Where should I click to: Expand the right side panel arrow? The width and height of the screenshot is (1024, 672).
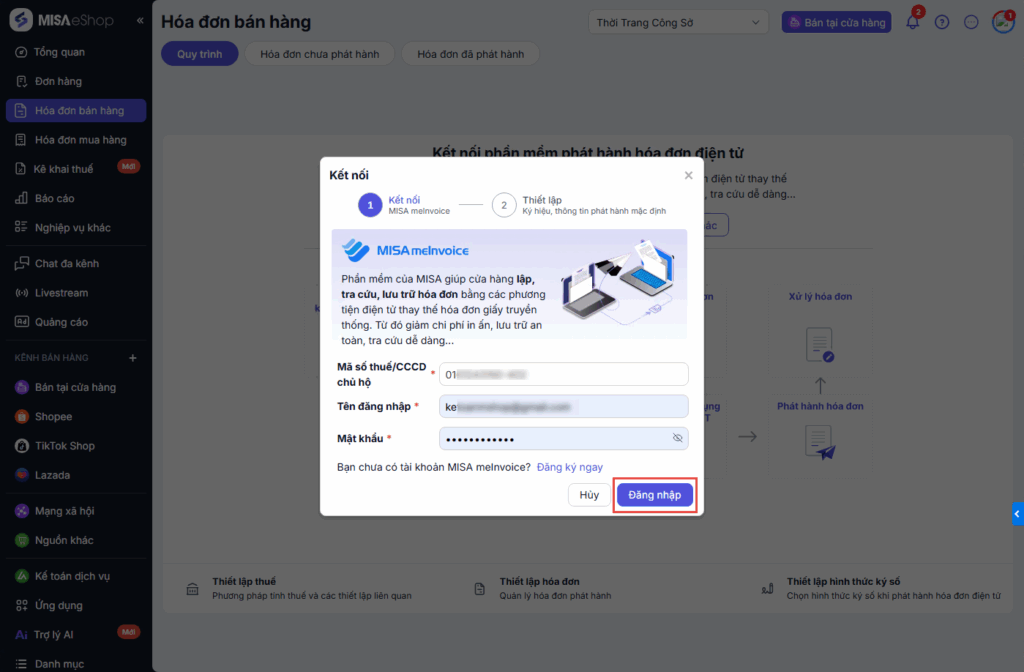pyautogui.click(x=1017, y=514)
